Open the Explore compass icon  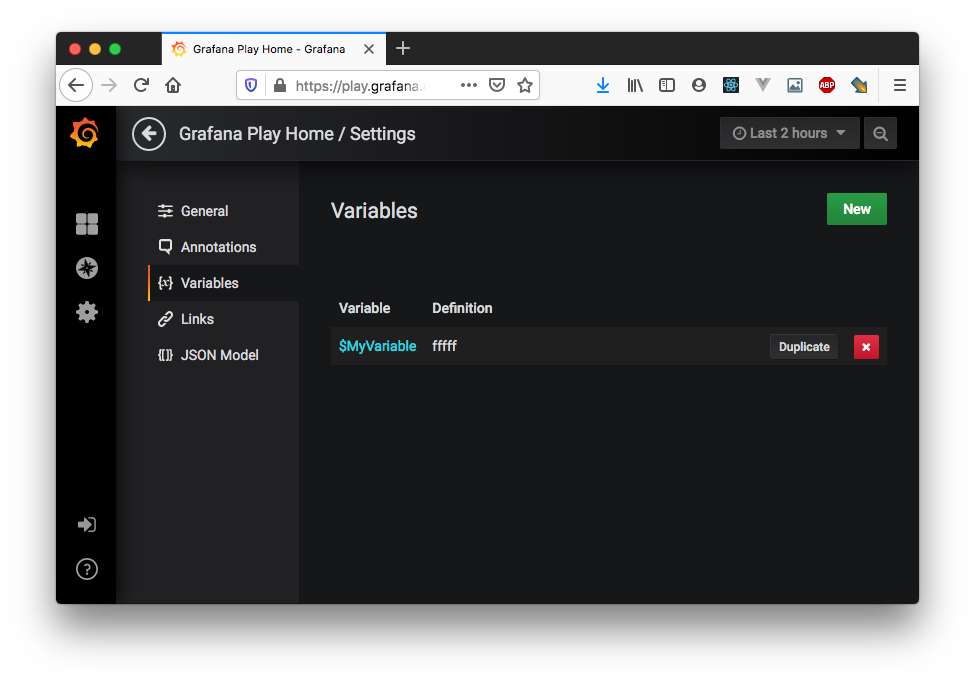tap(86, 268)
